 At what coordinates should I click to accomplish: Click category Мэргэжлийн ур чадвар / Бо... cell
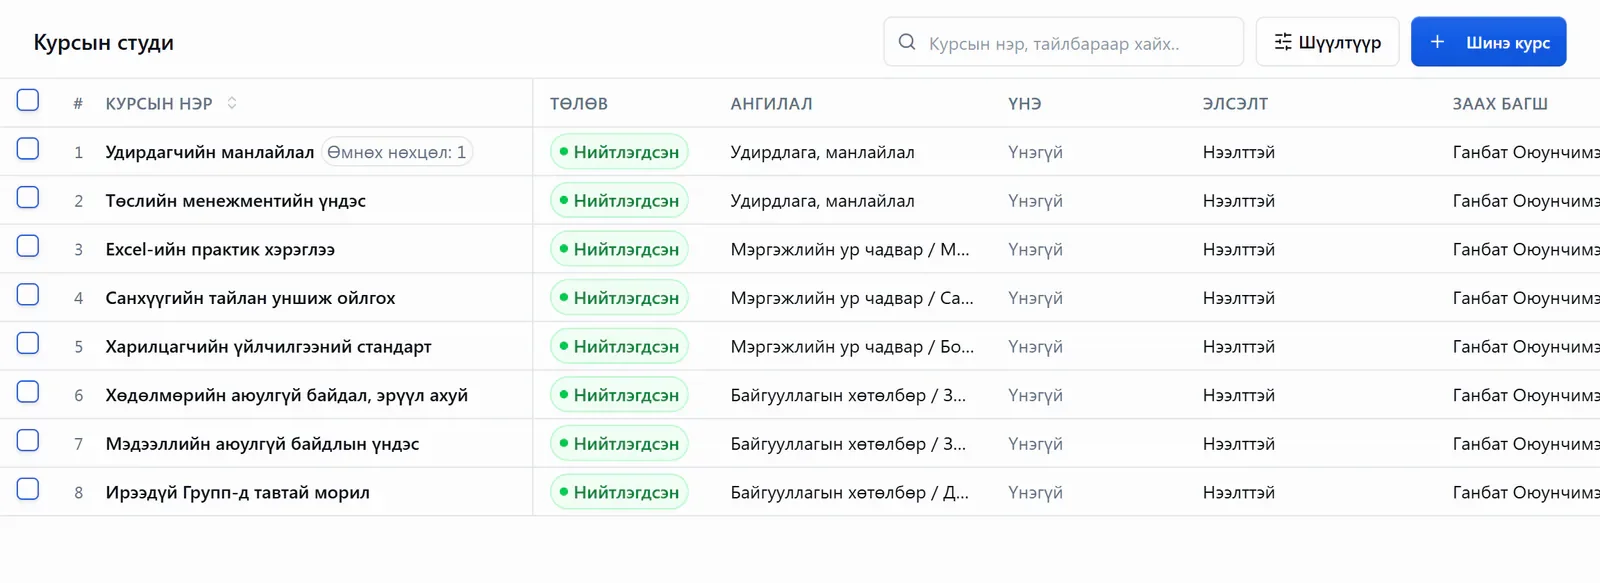852,347
